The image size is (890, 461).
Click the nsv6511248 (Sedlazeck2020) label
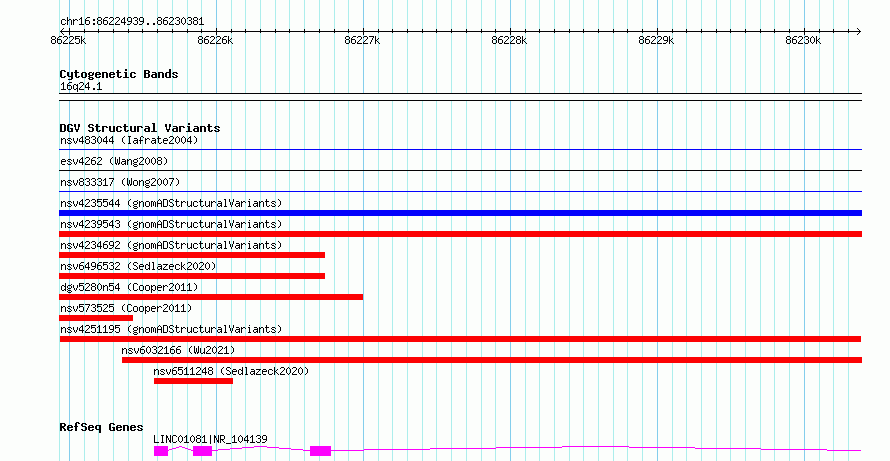pos(232,371)
